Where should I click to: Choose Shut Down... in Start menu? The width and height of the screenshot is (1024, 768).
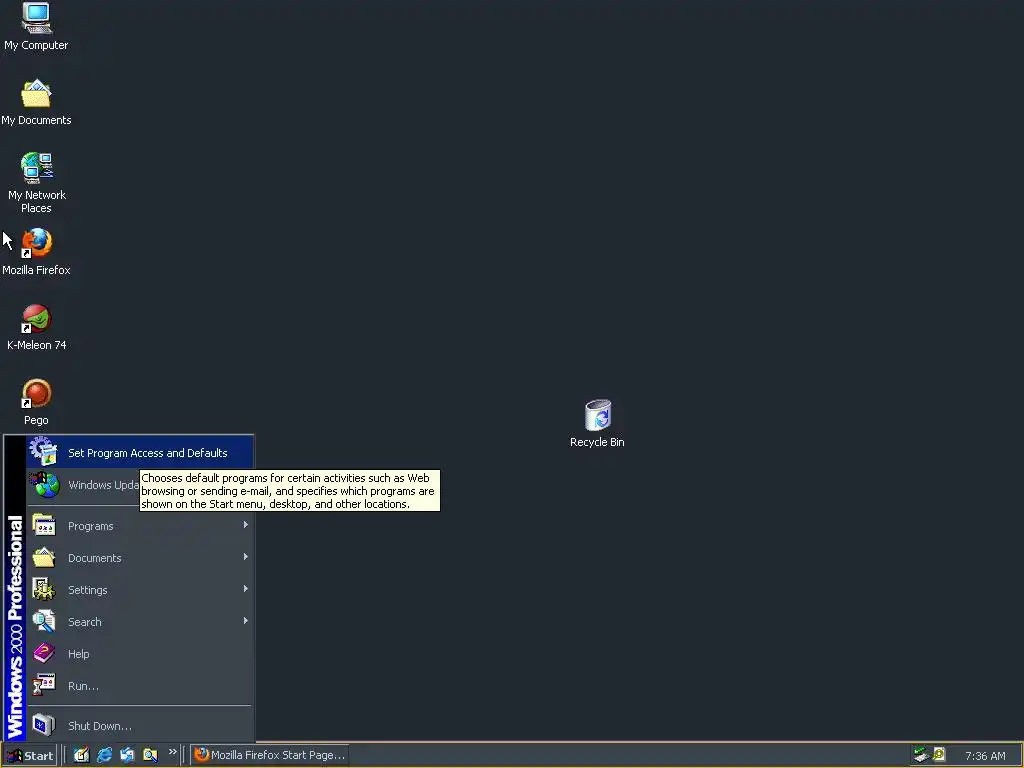tap(140, 726)
